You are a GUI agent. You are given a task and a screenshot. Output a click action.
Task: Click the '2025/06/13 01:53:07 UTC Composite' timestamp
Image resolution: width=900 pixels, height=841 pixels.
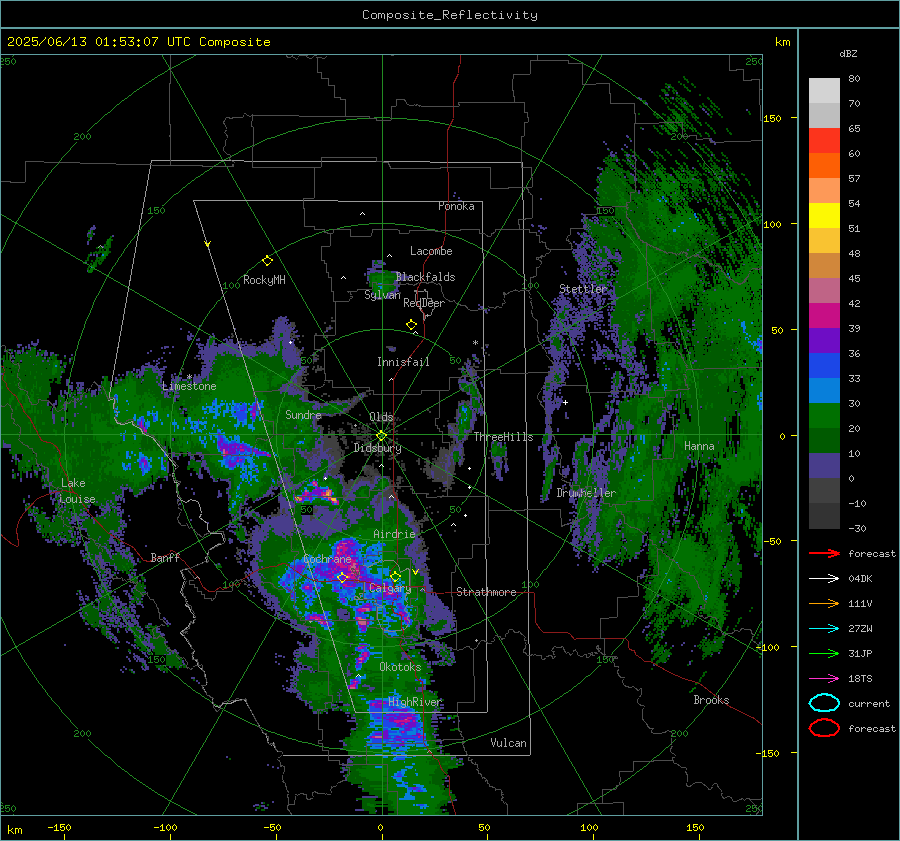click(138, 42)
